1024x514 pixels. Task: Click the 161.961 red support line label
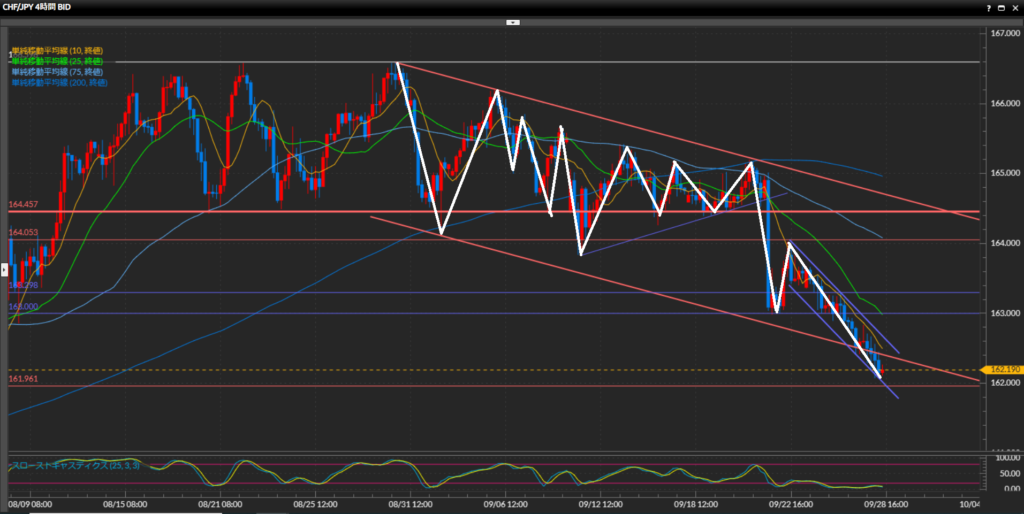point(22,379)
